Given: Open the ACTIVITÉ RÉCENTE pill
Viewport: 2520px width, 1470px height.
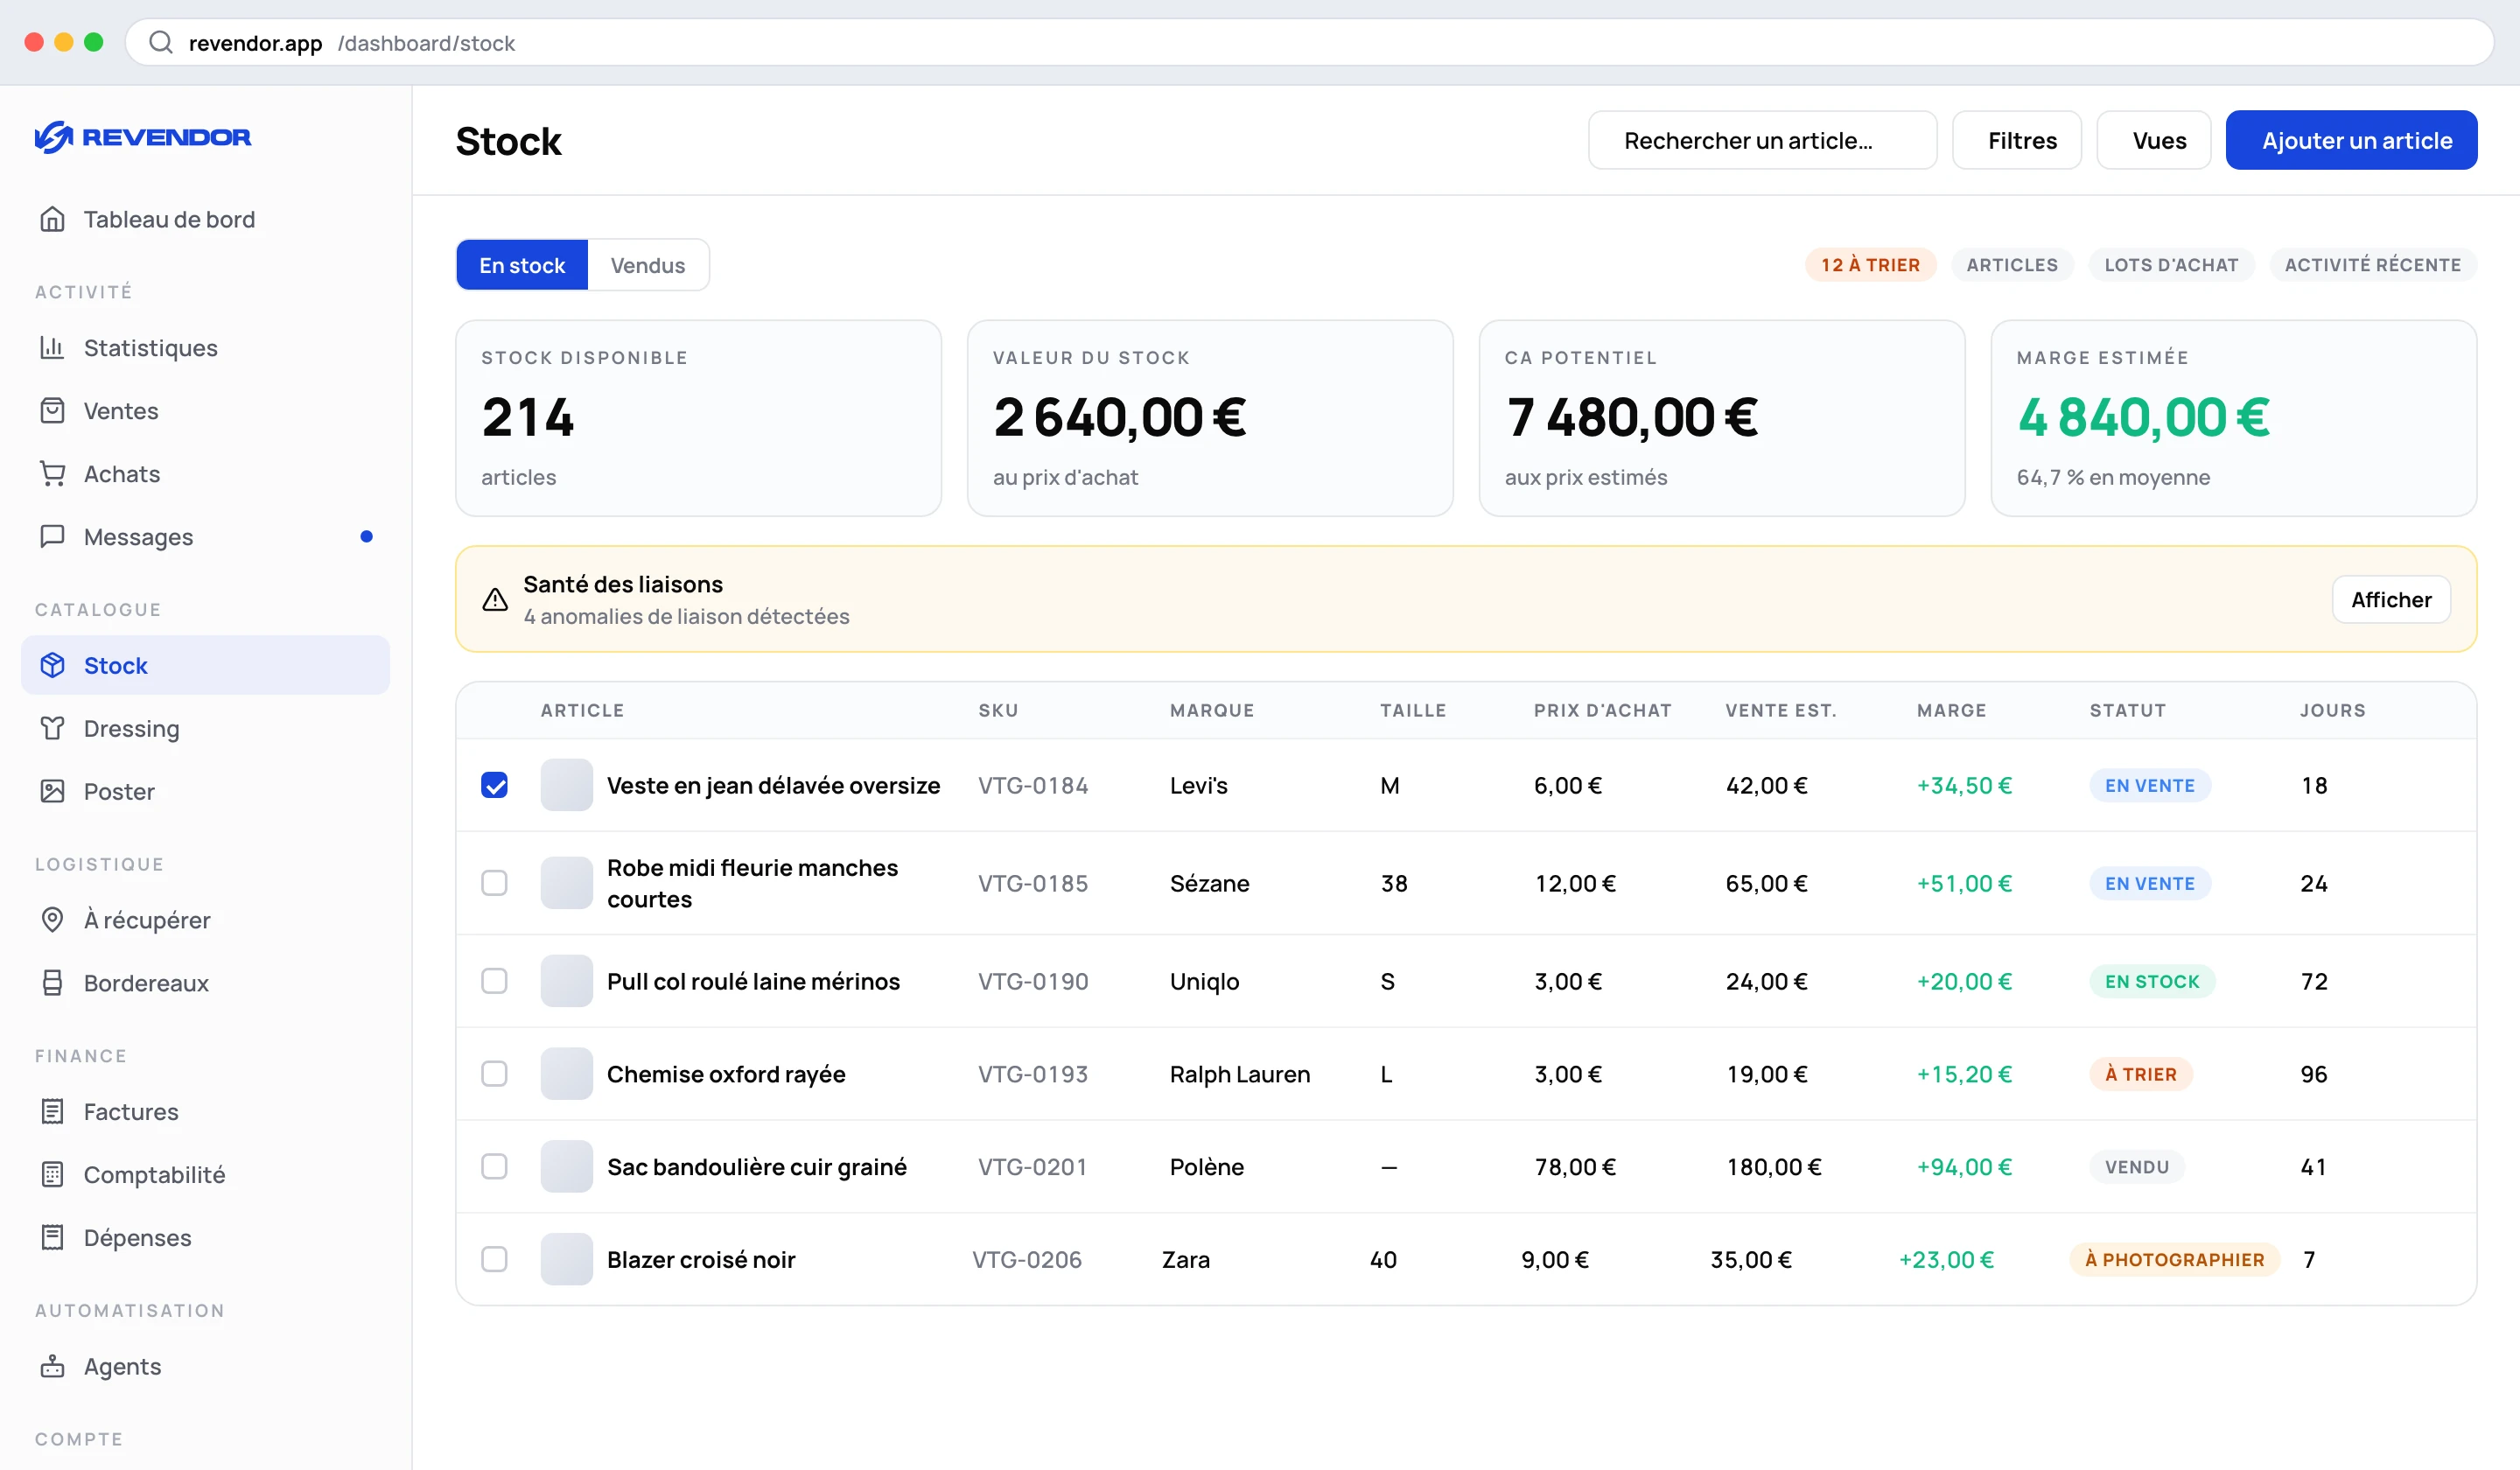Looking at the screenshot, I should [x=2372, y=265].
